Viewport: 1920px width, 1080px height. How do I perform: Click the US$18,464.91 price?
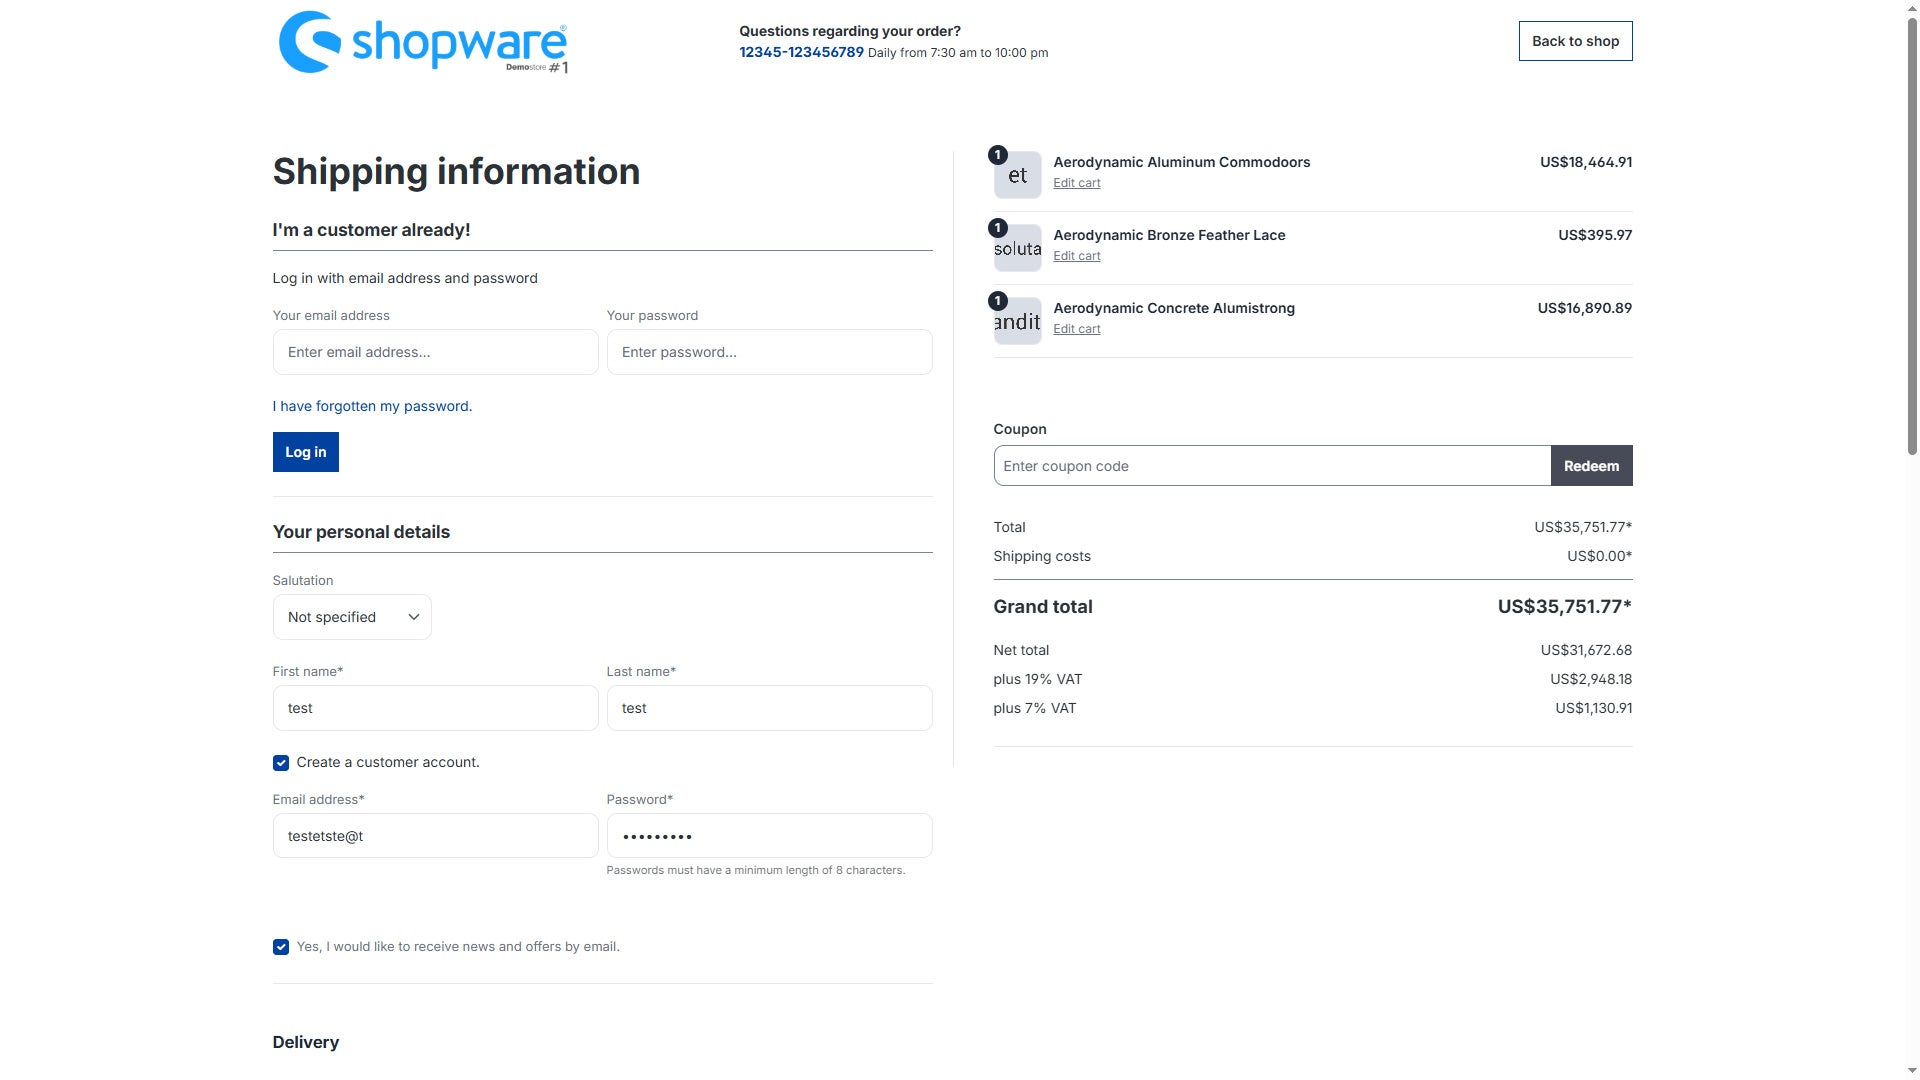1586,162
